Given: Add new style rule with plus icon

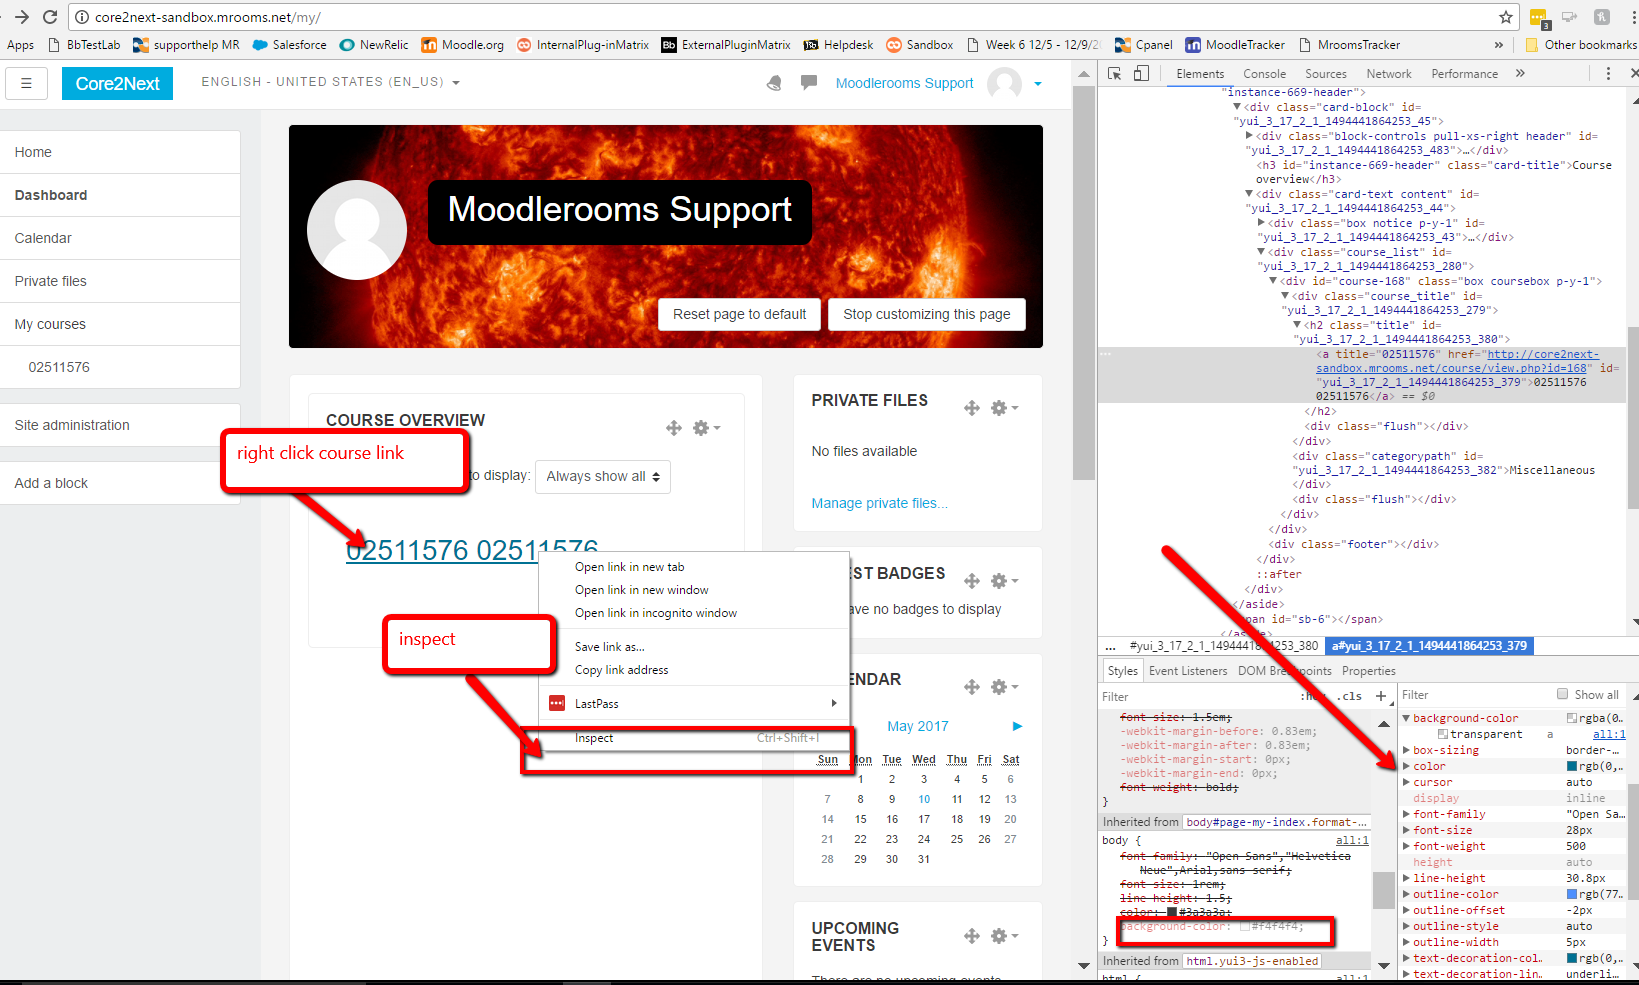Looking at the screenshot, I should tap(1381, 696).
